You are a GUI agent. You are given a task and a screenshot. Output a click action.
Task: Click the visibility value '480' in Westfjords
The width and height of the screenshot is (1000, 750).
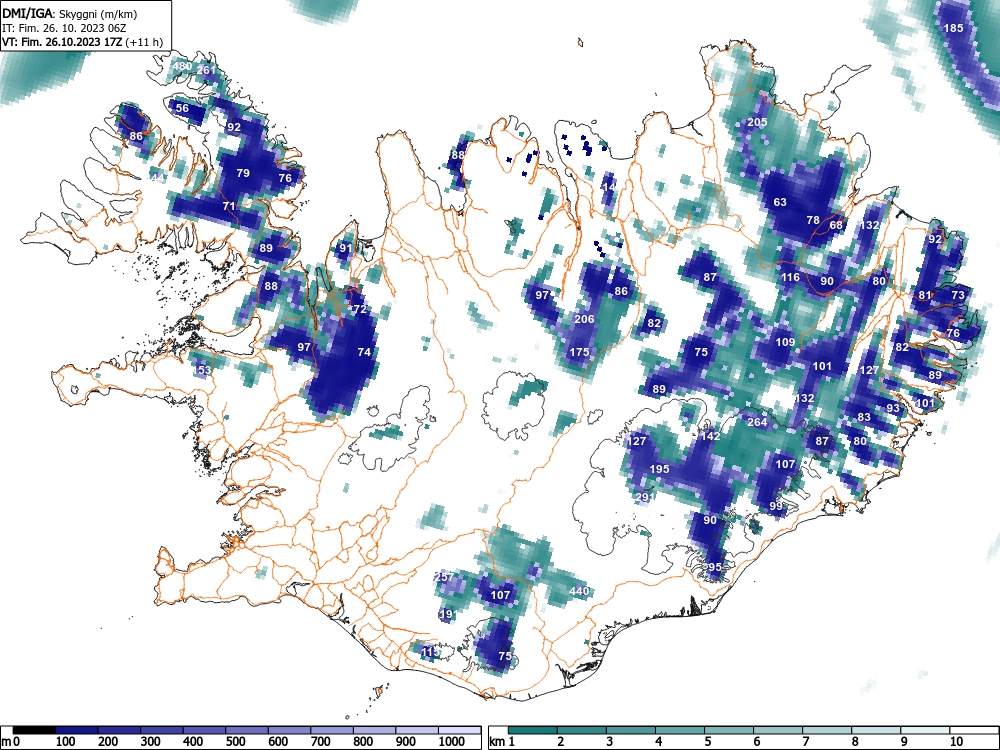coord(182,66)
